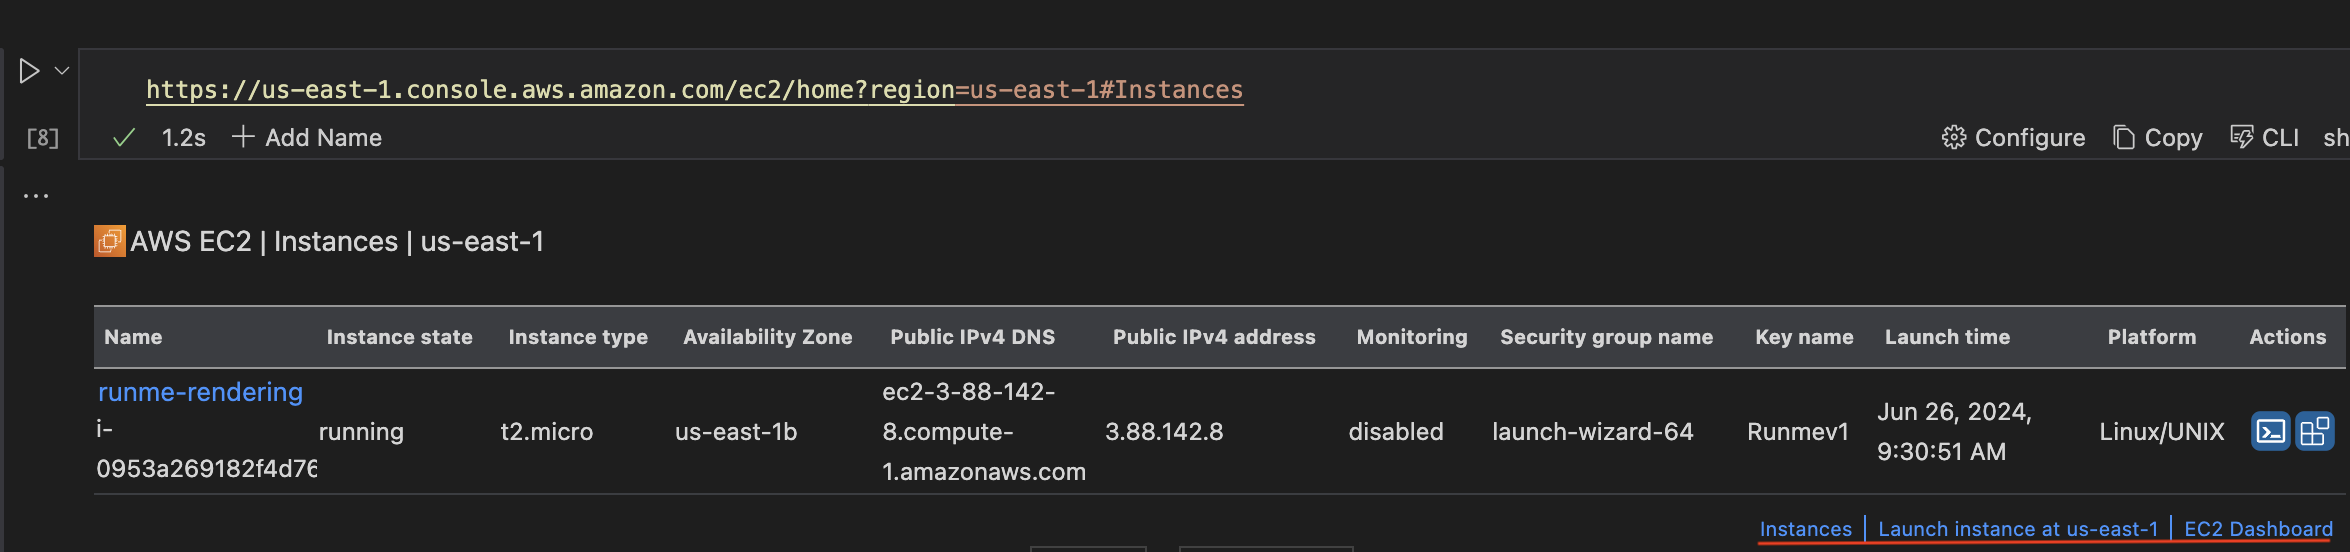The image size is (2350, 552).
Task: Click the Launch time column header
Action: pos(1947,337)
